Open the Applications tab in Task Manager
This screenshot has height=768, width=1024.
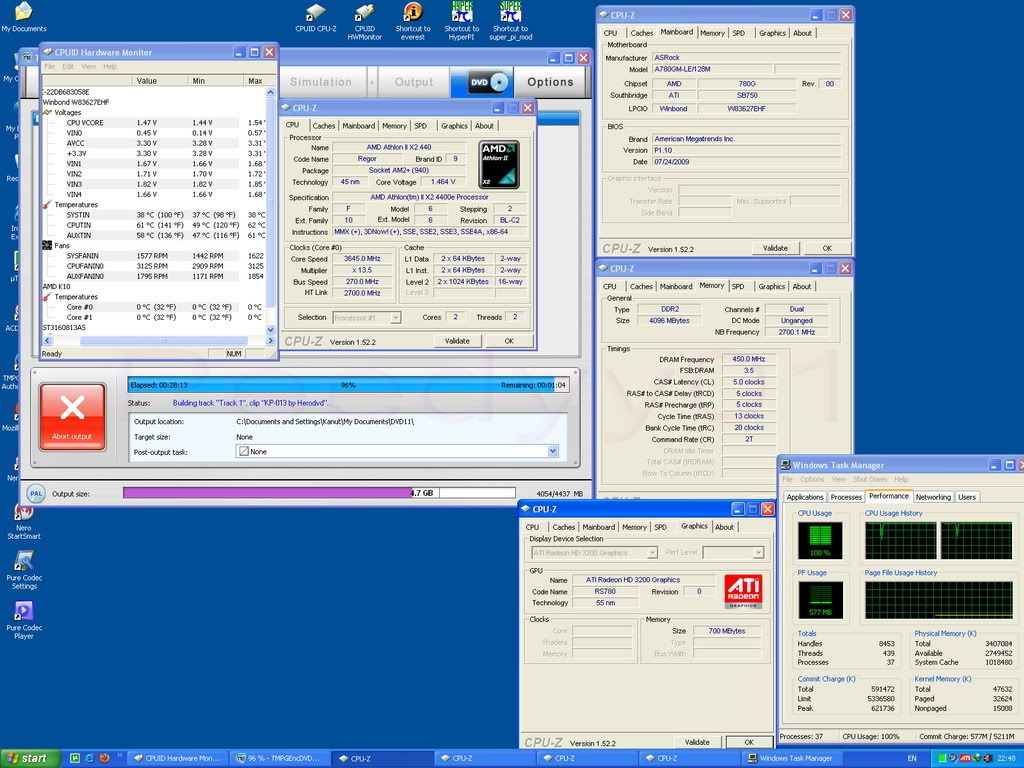pos(805,497)
